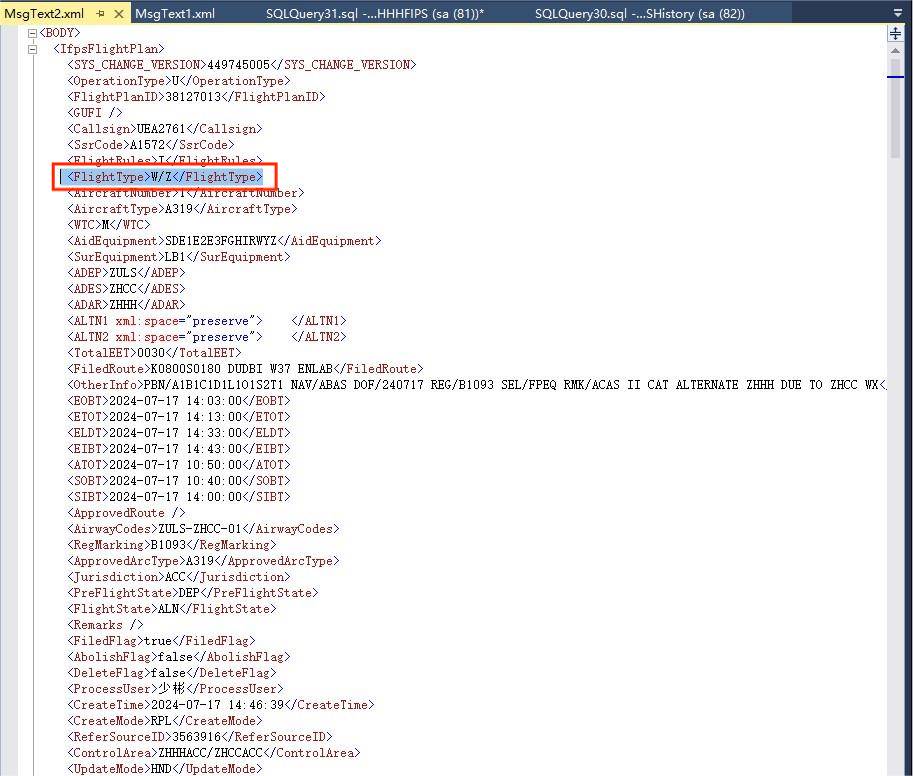Switch to the SQLQuery31.sql tab
This screenshot has width=913, height=776.
(x=374, y=13)
